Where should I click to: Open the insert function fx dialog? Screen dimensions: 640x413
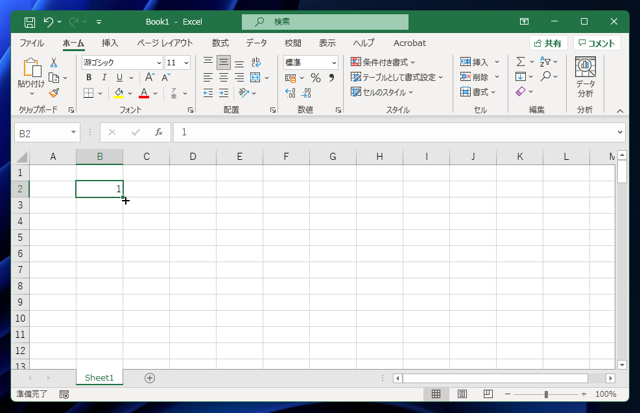click(158, 132)
